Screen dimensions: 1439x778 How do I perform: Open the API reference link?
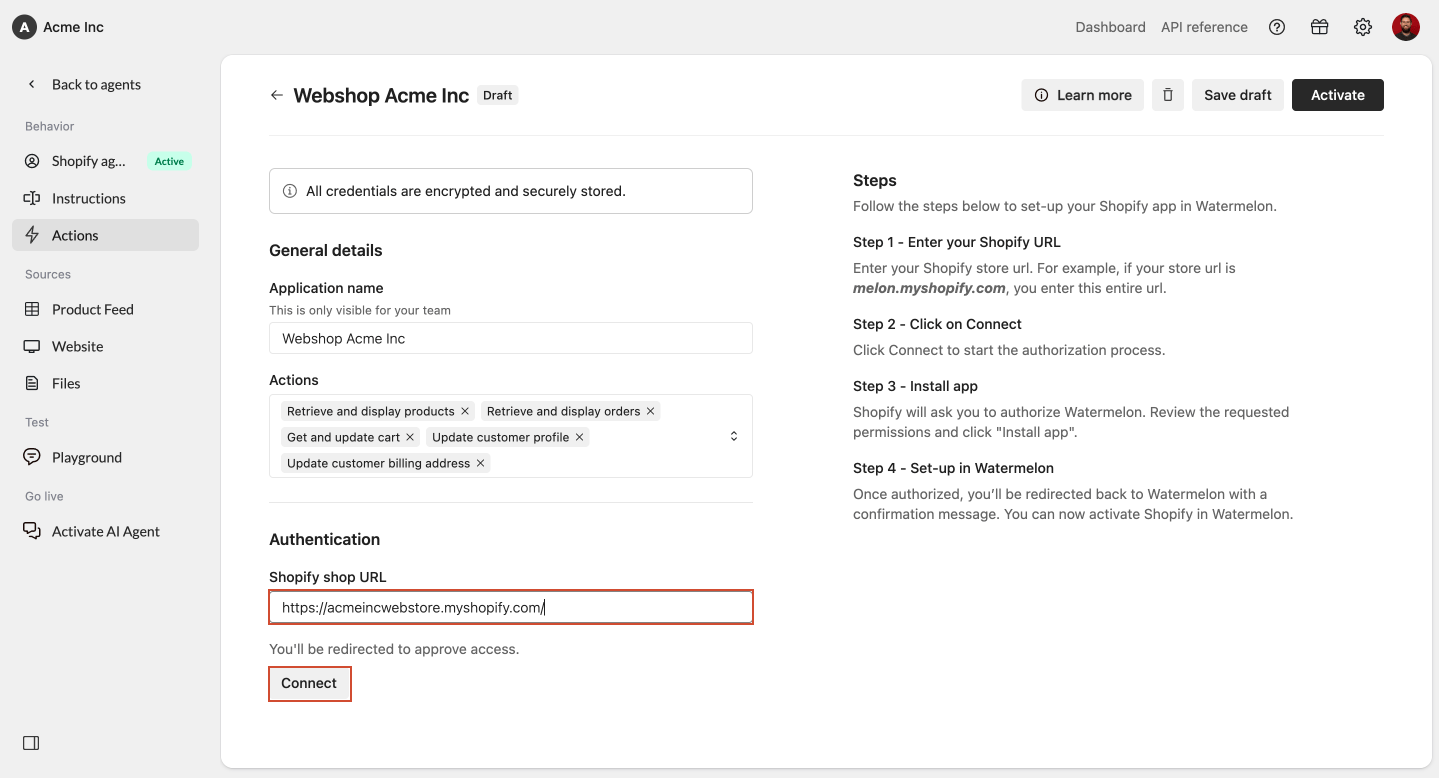1204,27
